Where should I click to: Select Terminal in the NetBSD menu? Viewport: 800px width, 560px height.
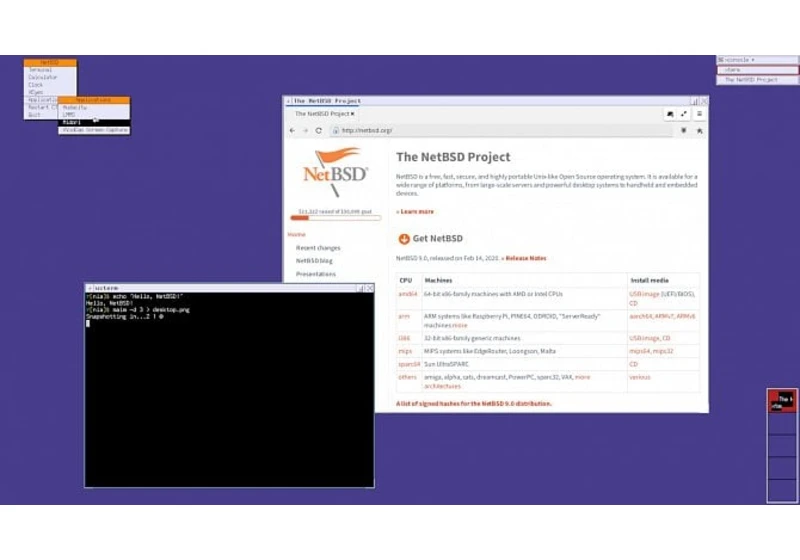click(x=50, y=70)
